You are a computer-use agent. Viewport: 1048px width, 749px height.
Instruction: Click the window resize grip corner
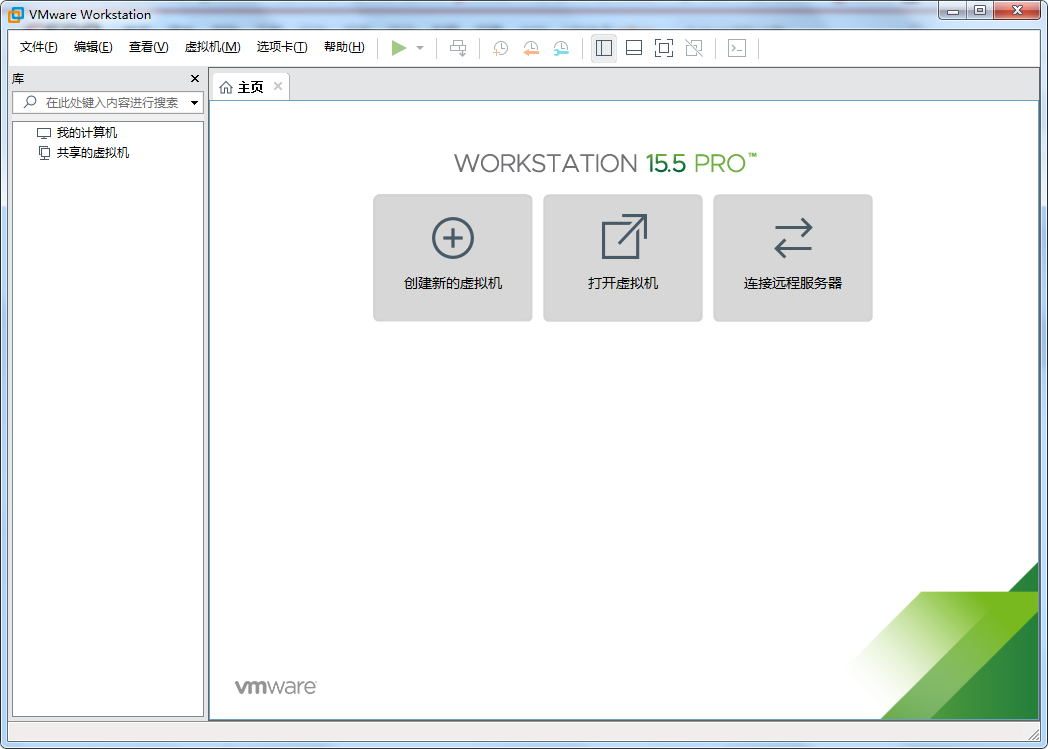[1033, 734]
